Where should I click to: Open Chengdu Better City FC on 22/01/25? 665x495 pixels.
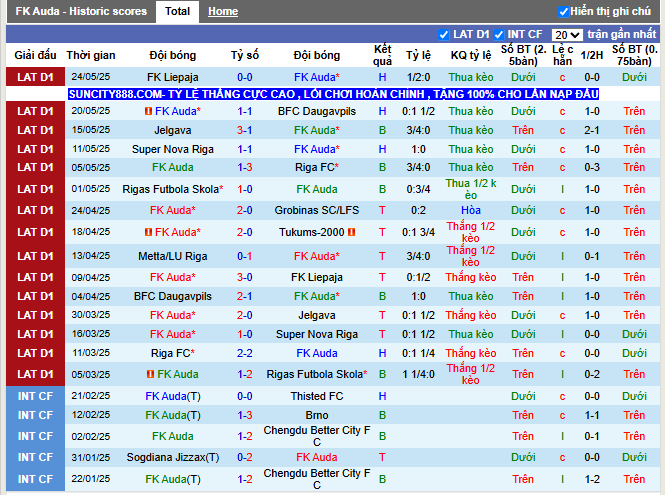(x=317, y=479)
